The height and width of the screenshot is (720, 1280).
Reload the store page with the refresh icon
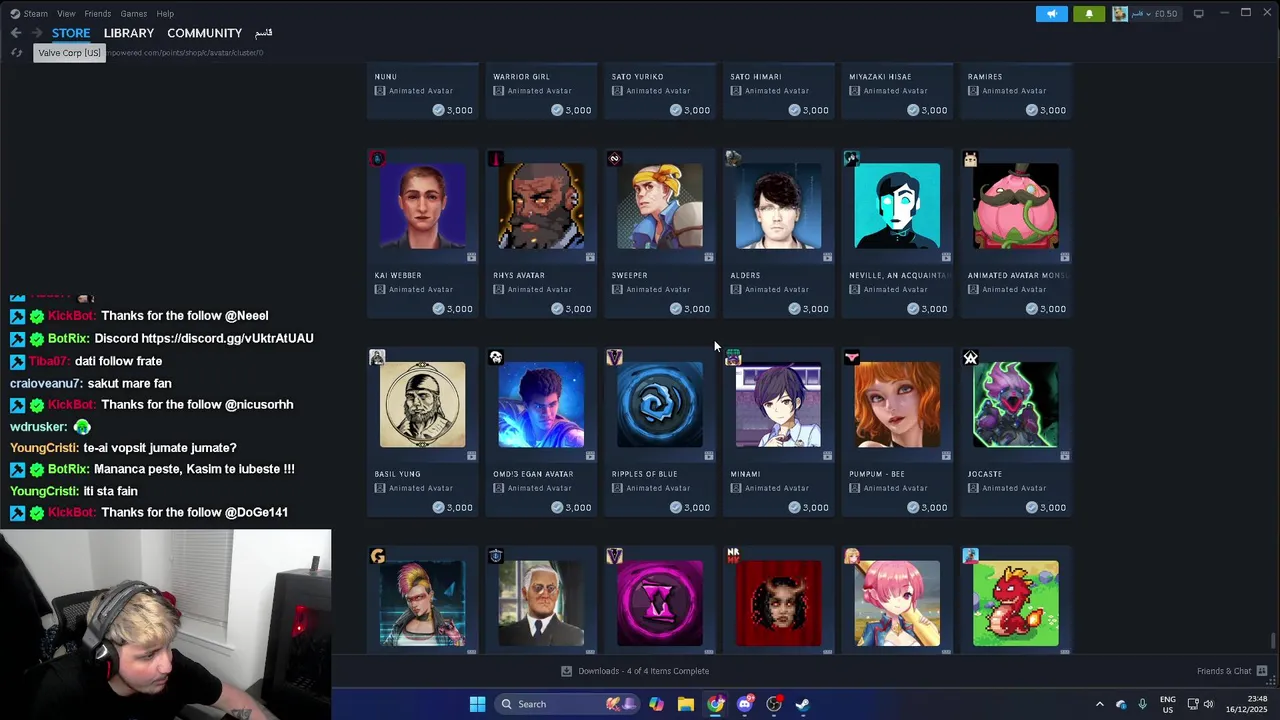point(16,53)
